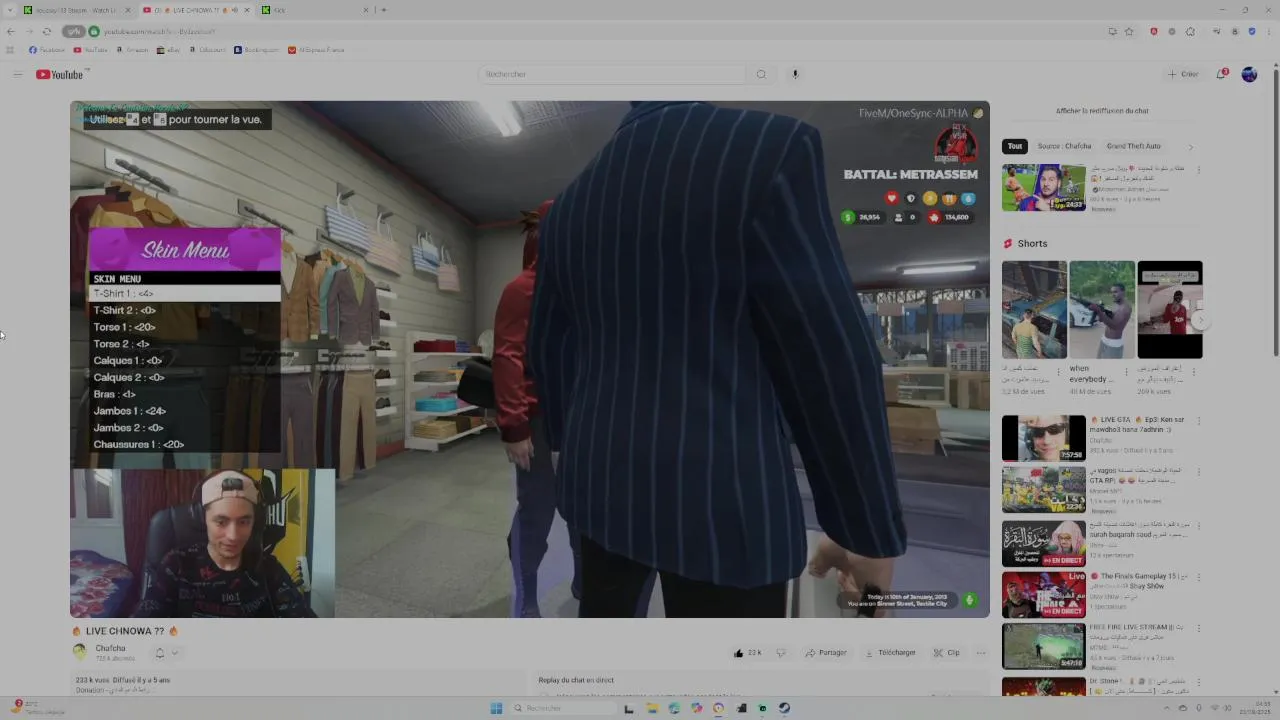Select the Grand Theft Auto chip
Image resolution: width=1280 pixels, height=720 pixels.
pos(1134,146)
